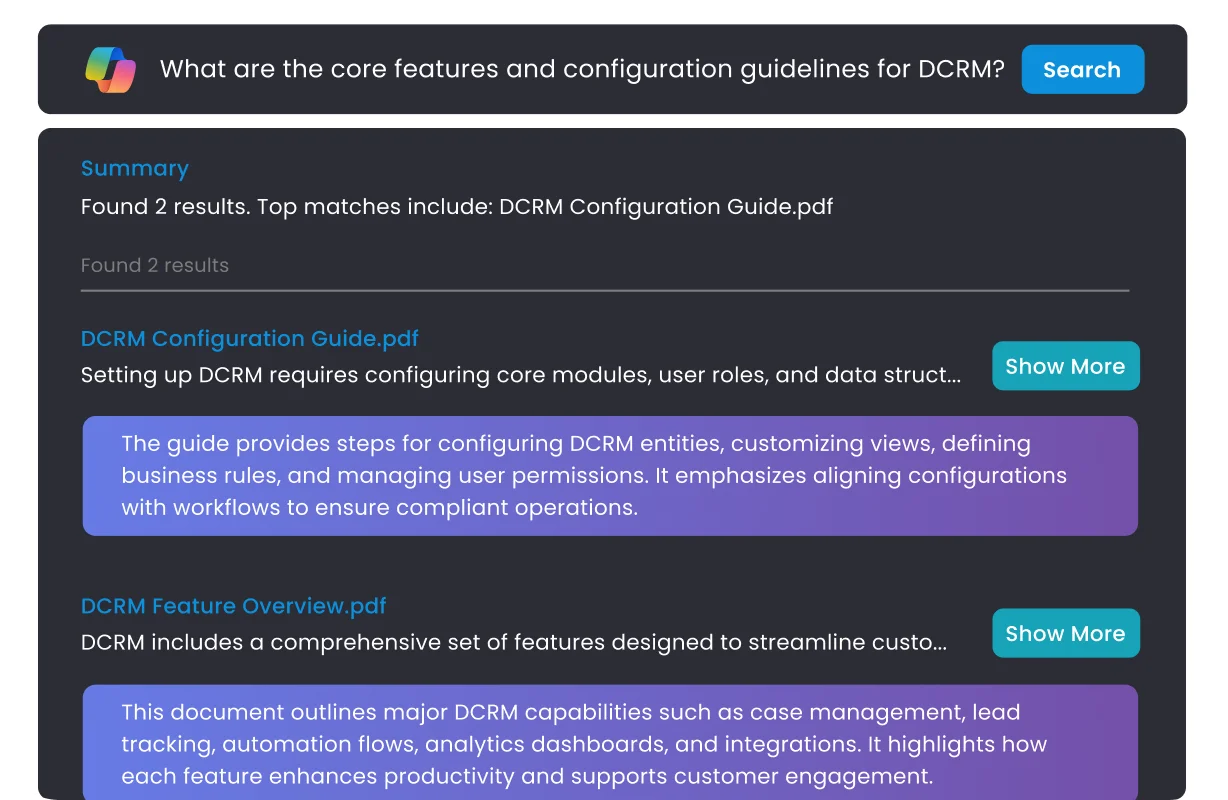Screen dimensions: 1228x800
Task: Expand the Configuration Guide result details
Action: pyautogui.click(x=1065, y=366)
